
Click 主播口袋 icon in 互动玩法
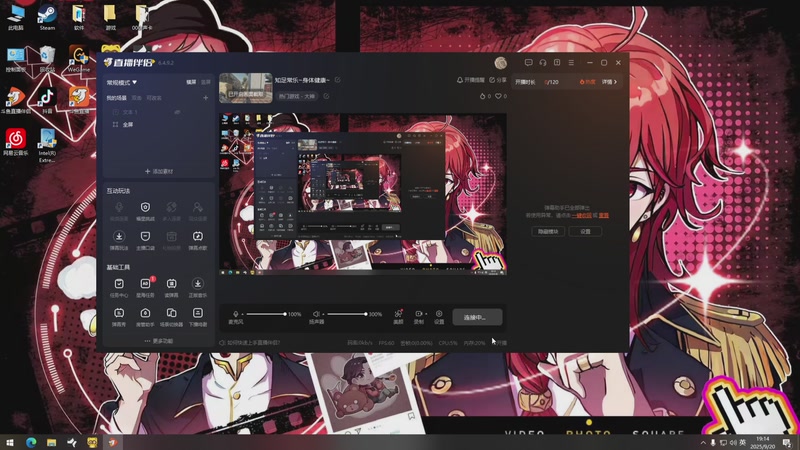point(145,236)
